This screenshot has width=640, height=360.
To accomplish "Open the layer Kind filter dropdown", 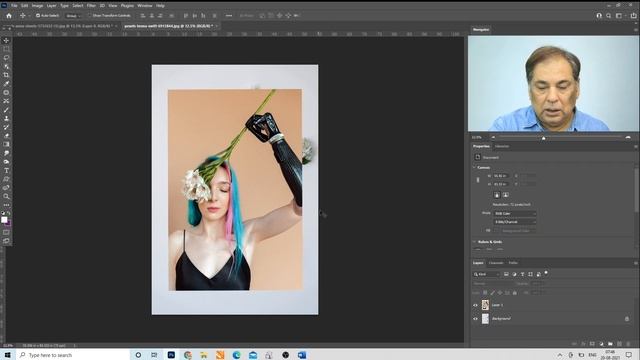I will point(487,274).
